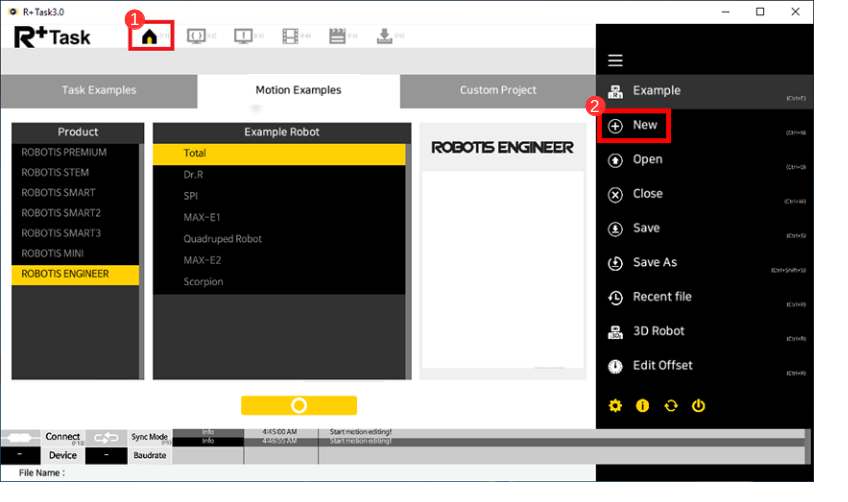Click the yellow power icon
This screenshot has width=848, height=502.
coord(699,405)
